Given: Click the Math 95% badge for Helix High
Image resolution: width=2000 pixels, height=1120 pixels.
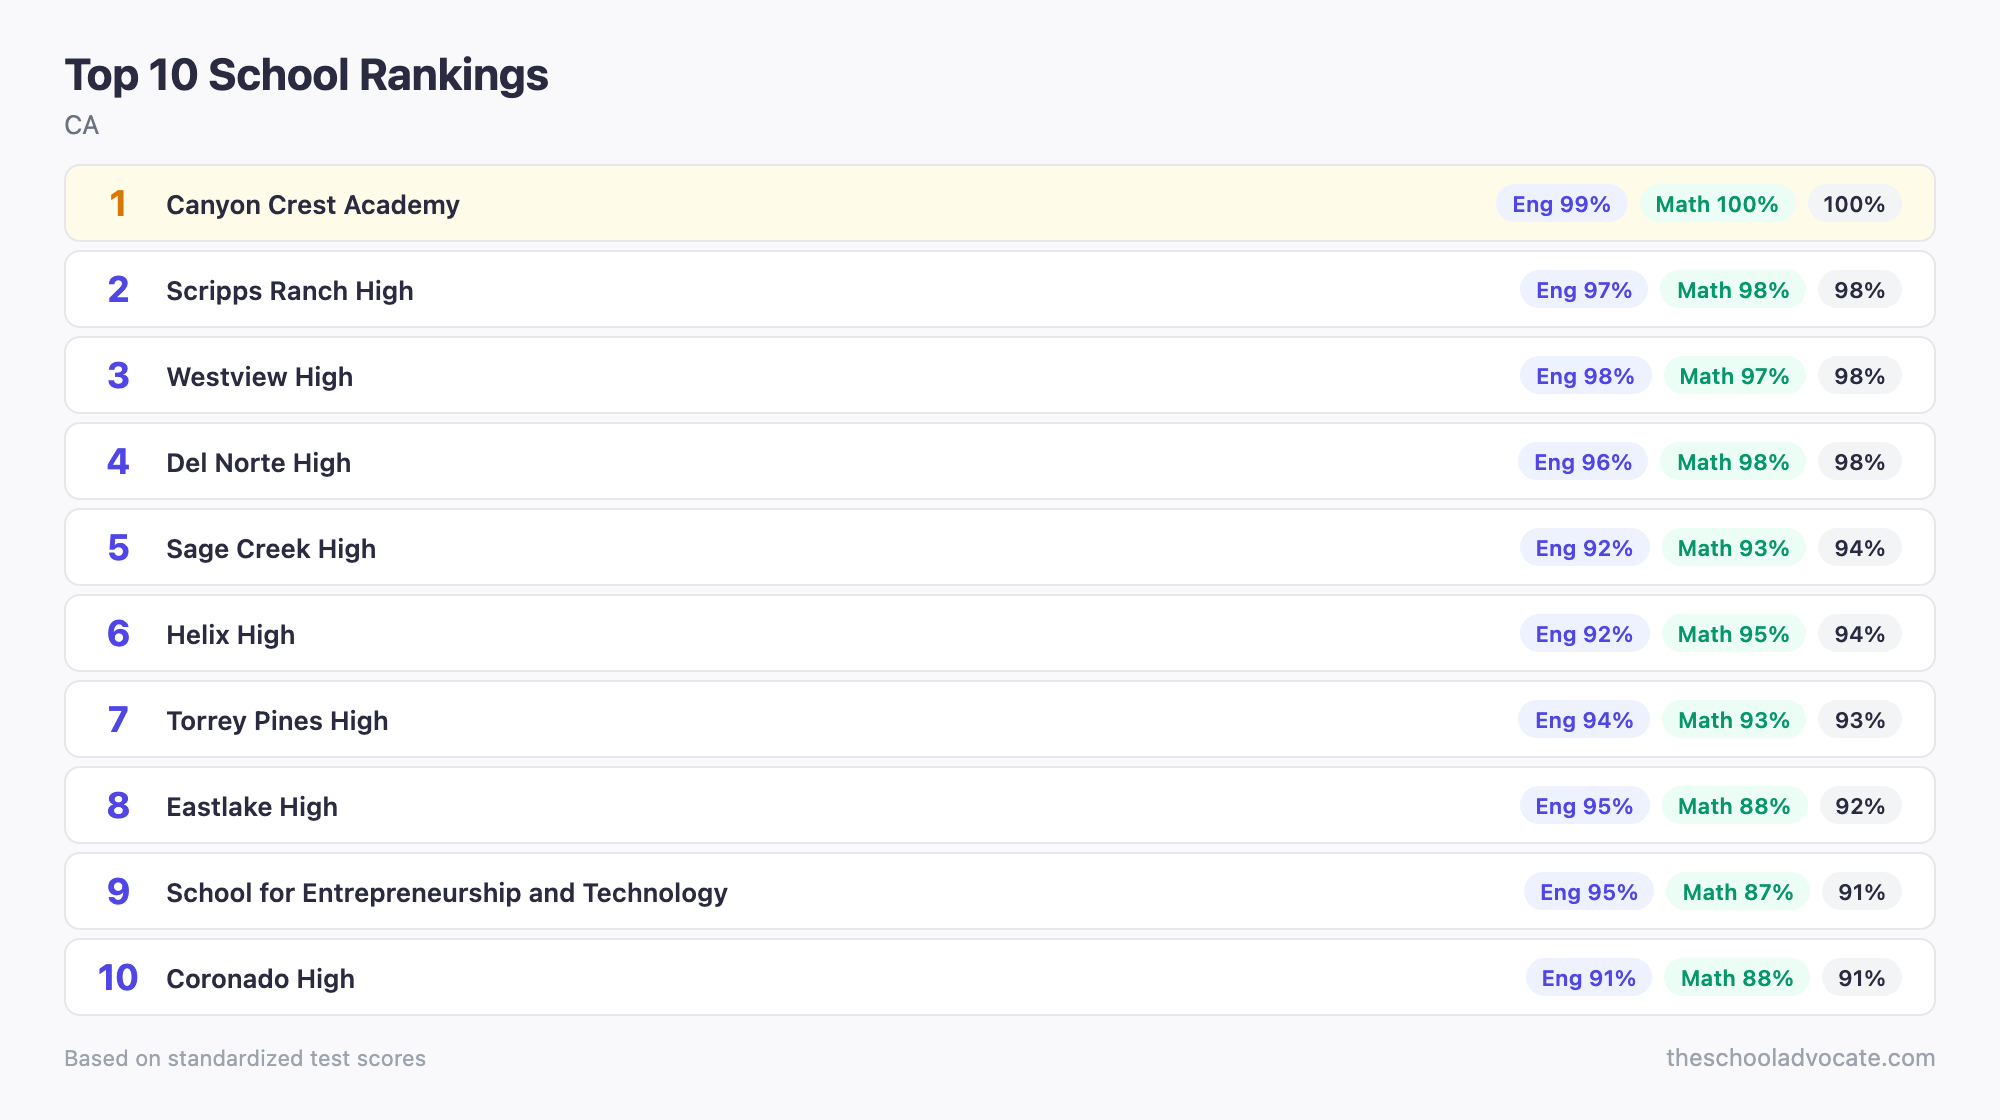Looking at the screenshot, I should point(1732,633).
